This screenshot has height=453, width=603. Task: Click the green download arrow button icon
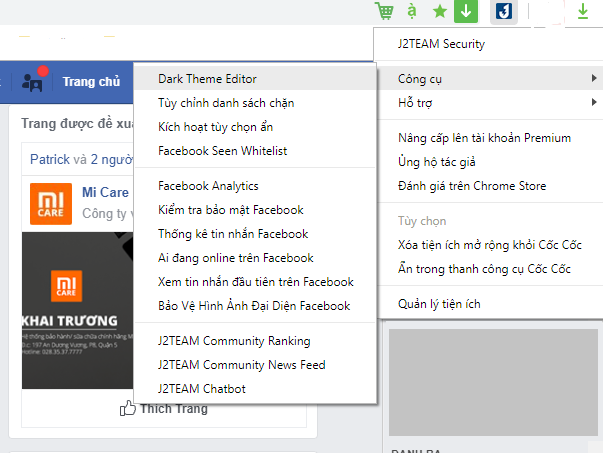point(466,12)
